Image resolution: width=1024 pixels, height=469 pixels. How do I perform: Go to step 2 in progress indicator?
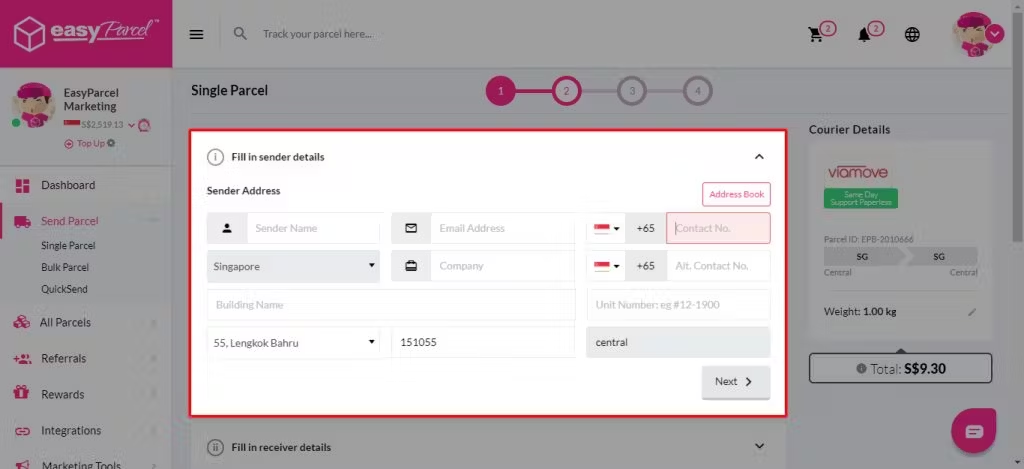(566, 91)
